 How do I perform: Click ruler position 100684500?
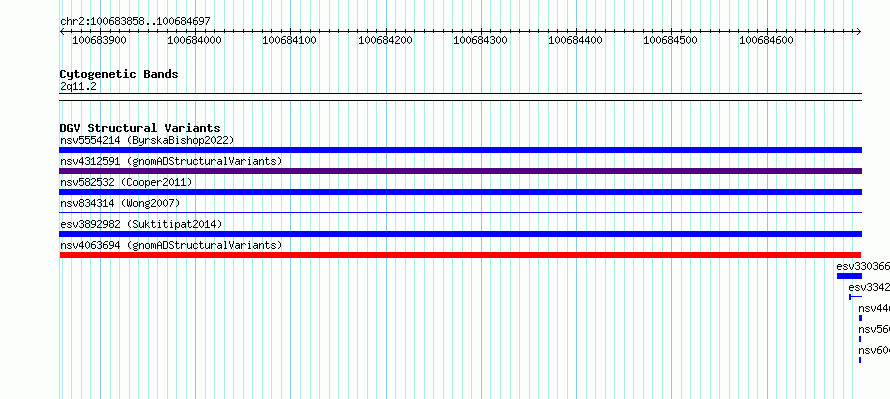point(670,40)
